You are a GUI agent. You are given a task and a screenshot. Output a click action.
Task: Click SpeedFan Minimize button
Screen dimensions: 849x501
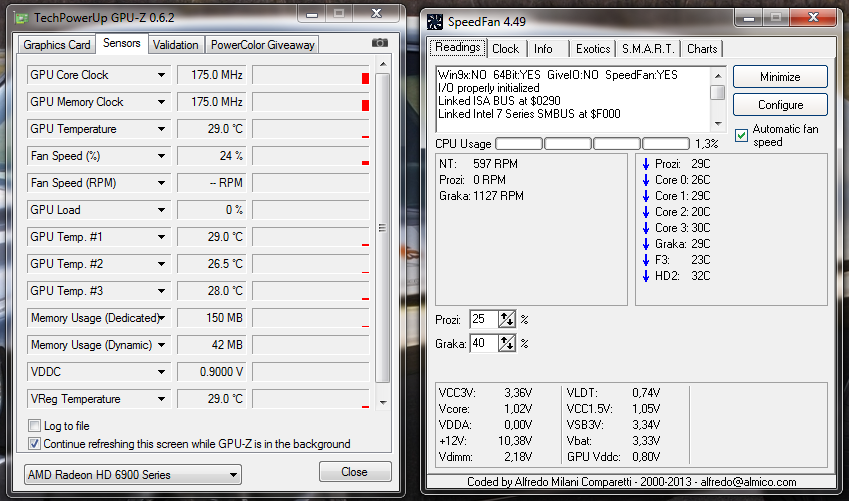coord(780,77)
